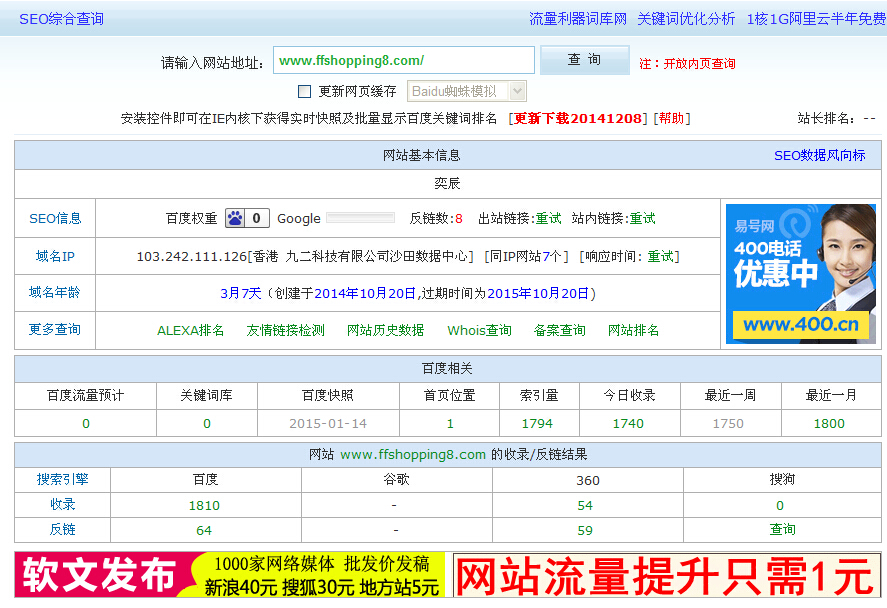Click the Google PageRank bar
The image size is (887, 608).
pos(360,218)
